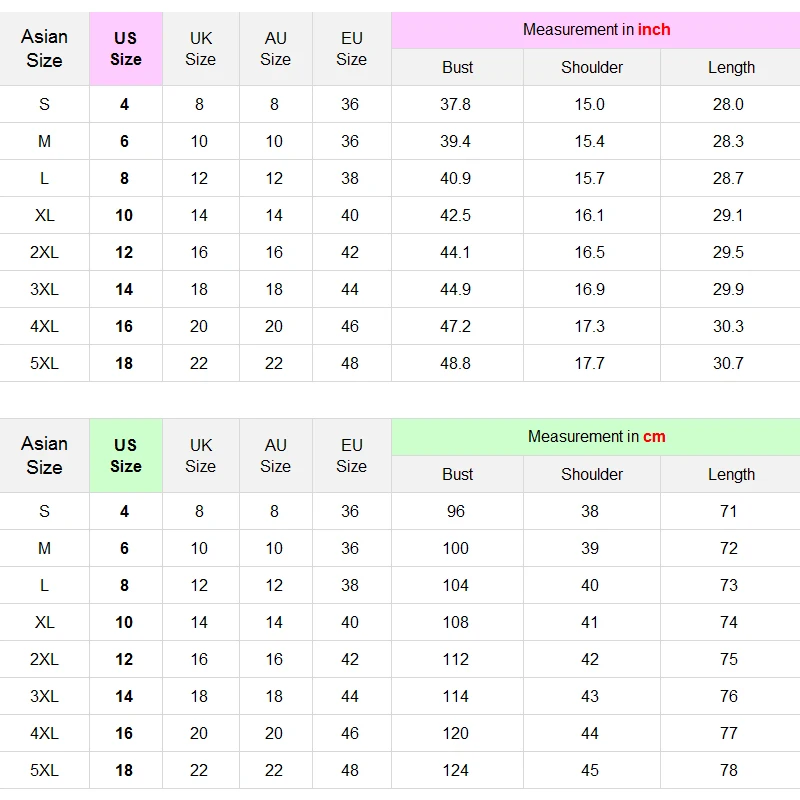Click length value 30.7 for 5XL

pyautogui.click(x=728, y=363)
